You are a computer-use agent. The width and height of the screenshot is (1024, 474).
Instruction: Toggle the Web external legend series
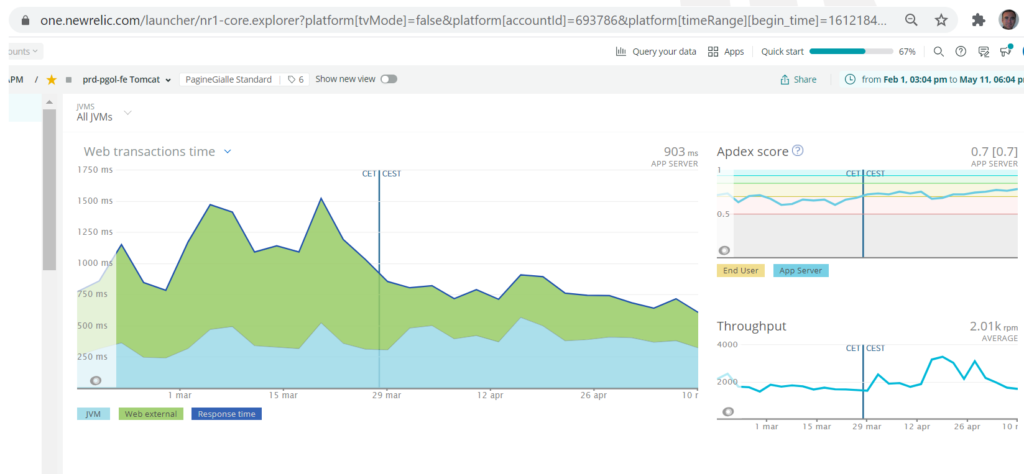tap(151, 414)
